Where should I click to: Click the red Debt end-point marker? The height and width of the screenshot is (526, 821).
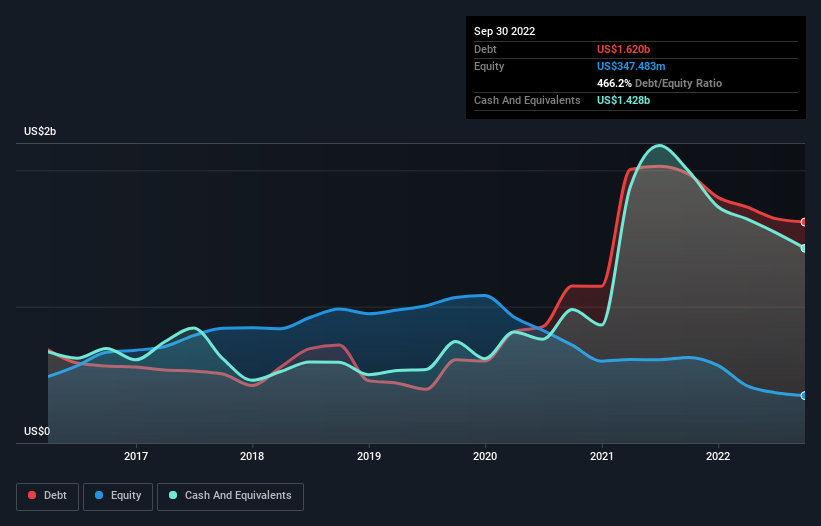coord(804,222)
